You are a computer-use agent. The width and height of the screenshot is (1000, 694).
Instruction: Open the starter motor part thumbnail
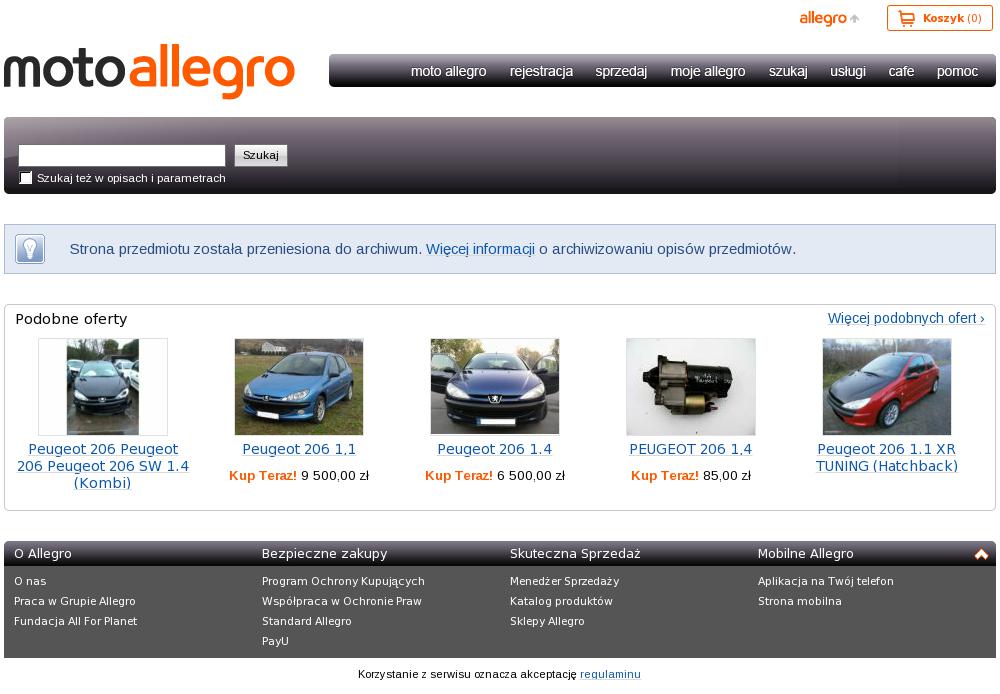[x=691, y=387]
